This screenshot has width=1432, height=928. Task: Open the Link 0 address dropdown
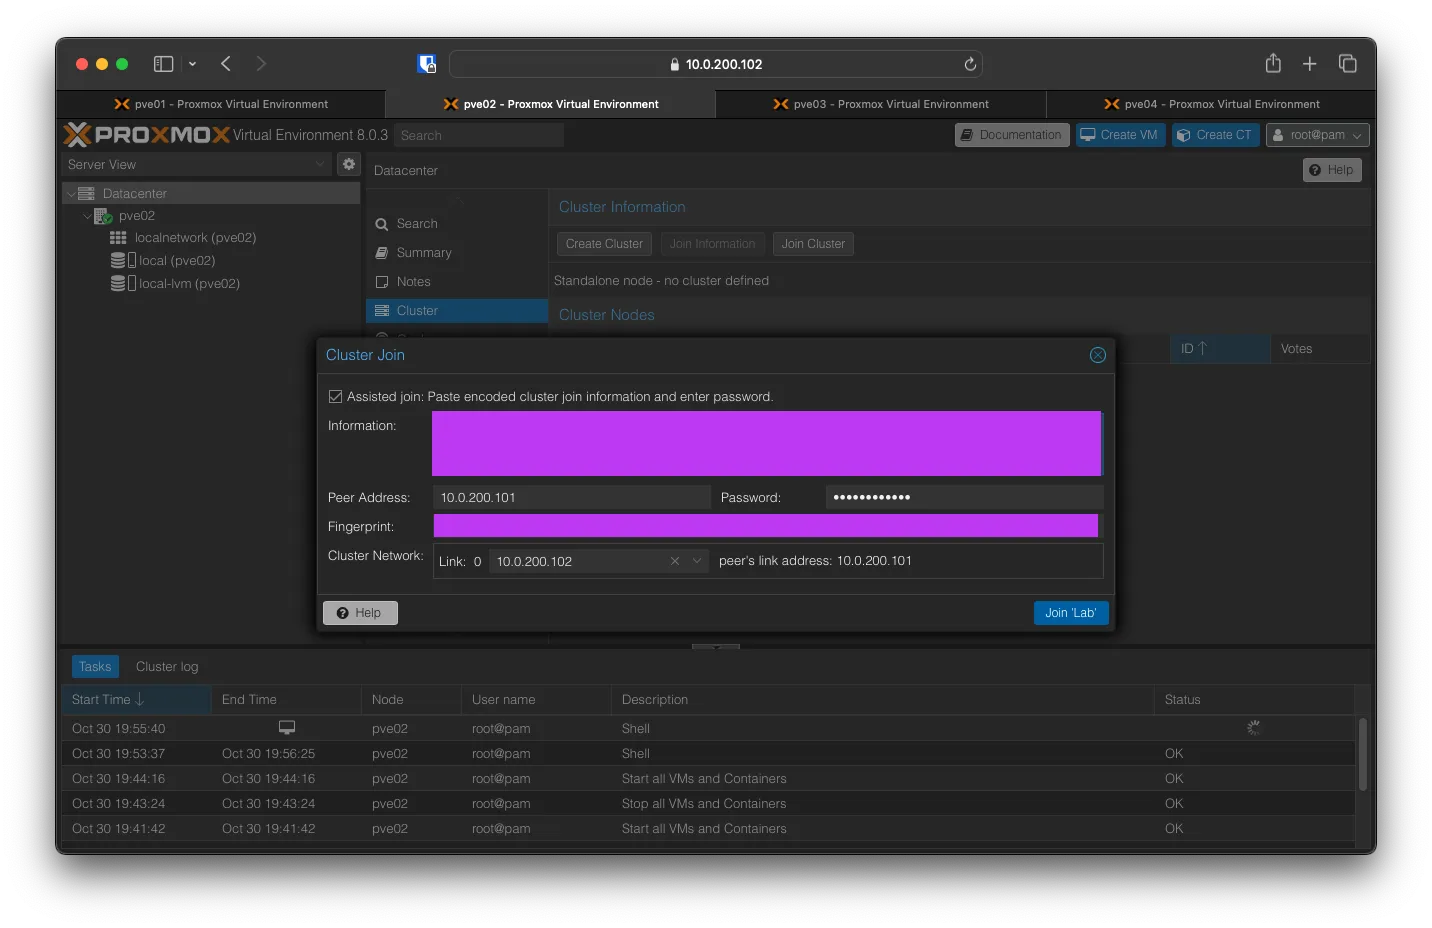tap(697, 561)
